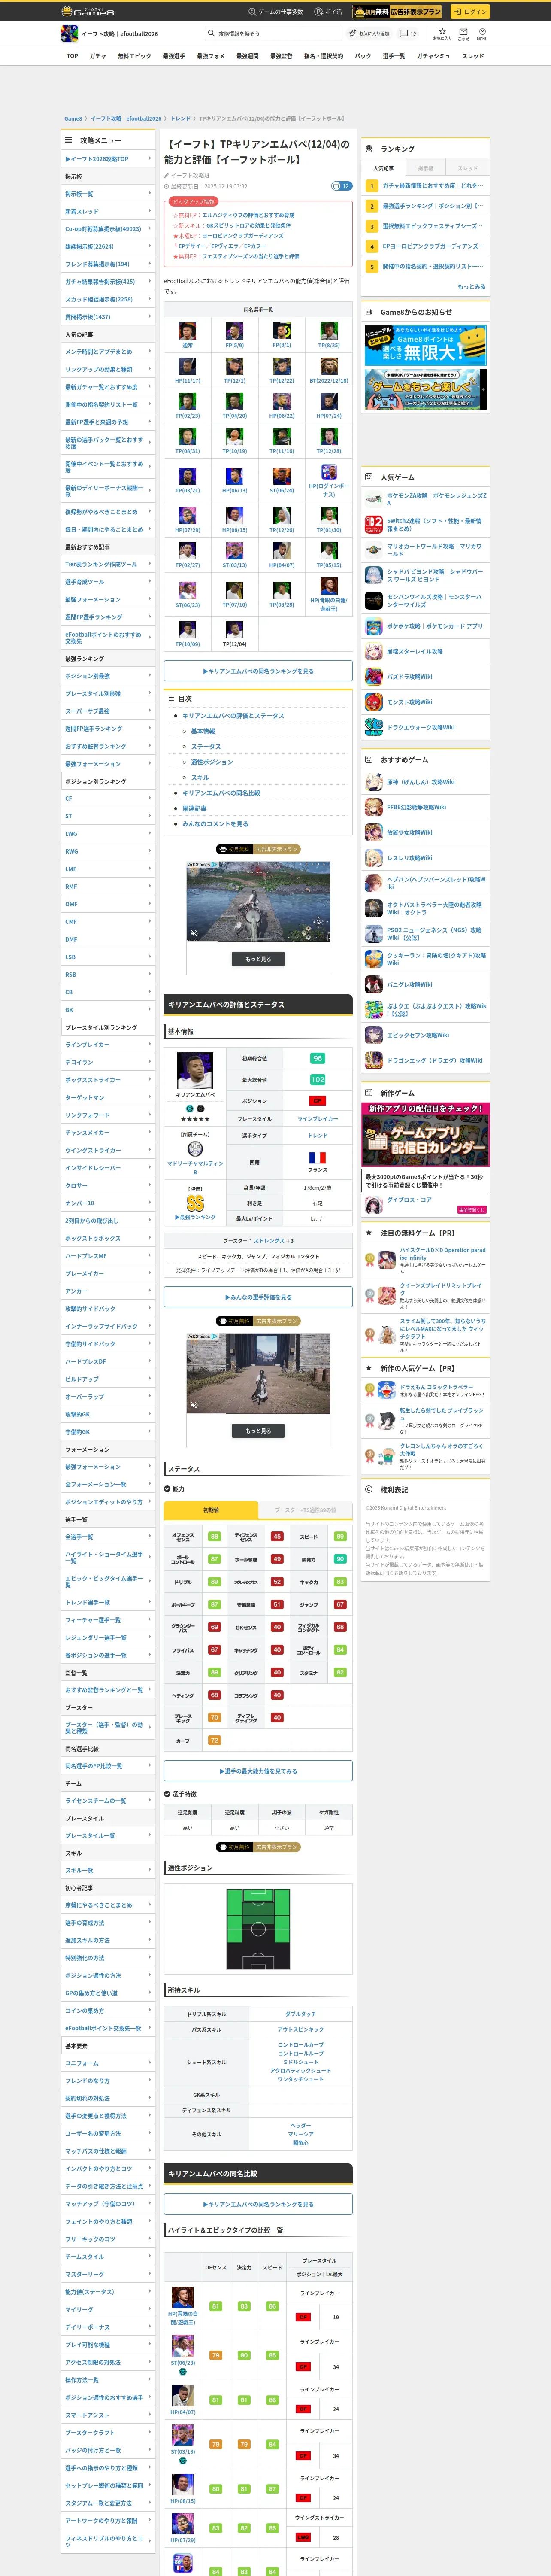This screenshot has height=2576, width=551.
Task: Open table of contents link ステータス
Action: (206, 747)
